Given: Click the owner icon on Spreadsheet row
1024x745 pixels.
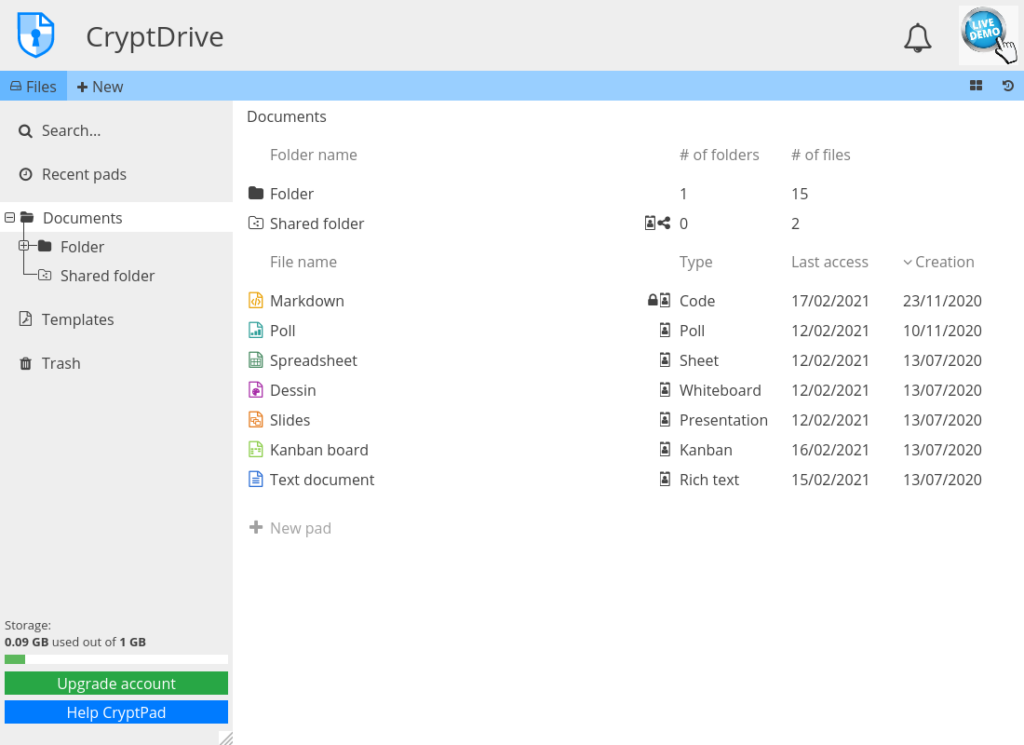Looking at the screenshot, I should [x=665, y=360].
